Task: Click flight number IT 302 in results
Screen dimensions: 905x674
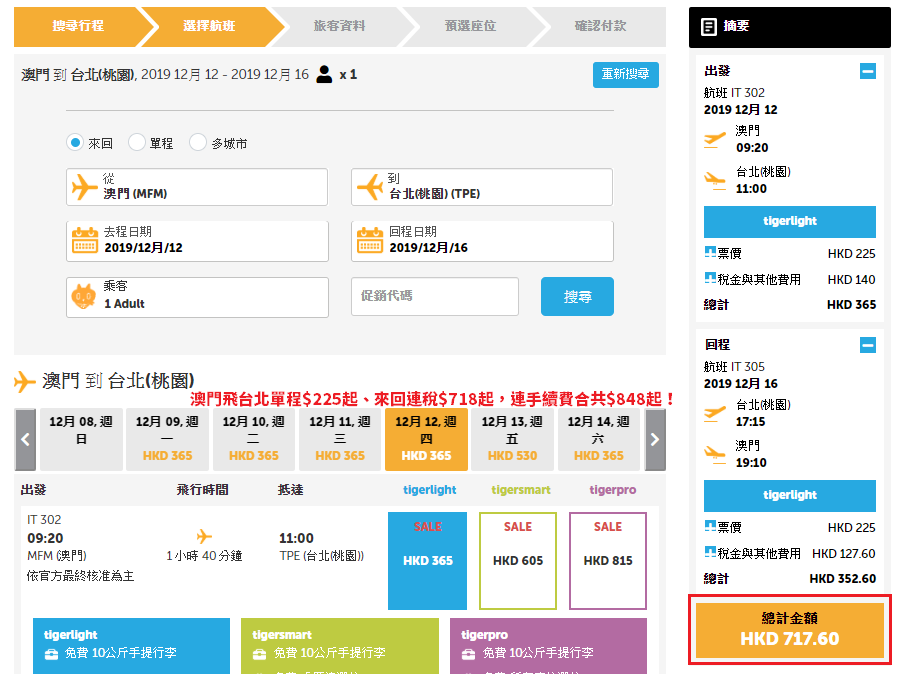Action: pos(44,520)
